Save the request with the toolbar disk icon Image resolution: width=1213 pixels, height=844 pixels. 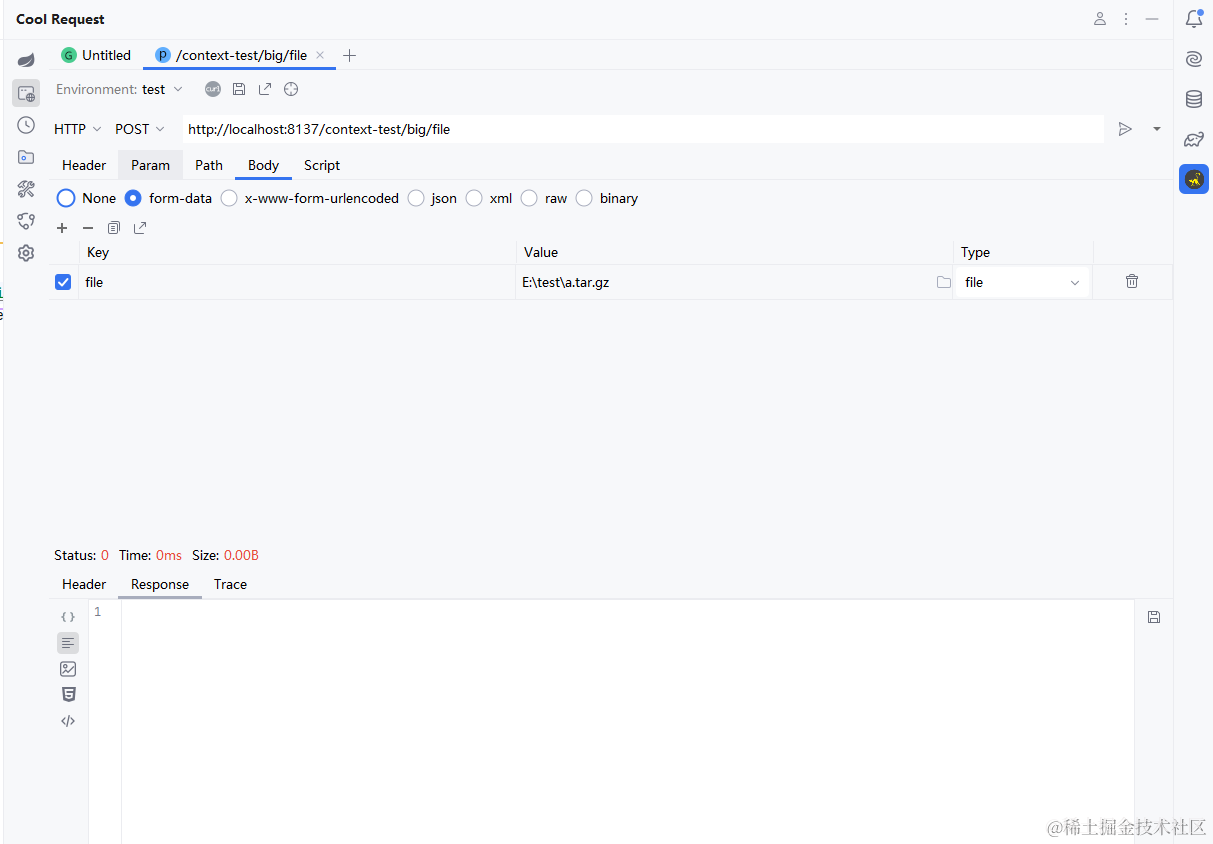click(x=239, y=89)
